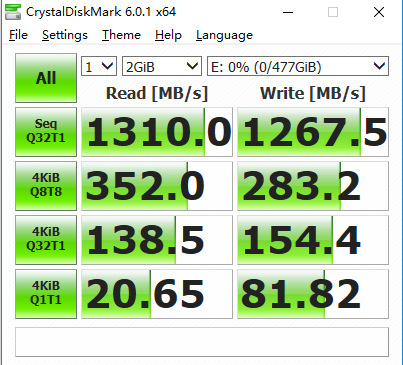Open the drive selector showing E: 0%
Viewport: 403px width, 365px height.
click(298, 66)
